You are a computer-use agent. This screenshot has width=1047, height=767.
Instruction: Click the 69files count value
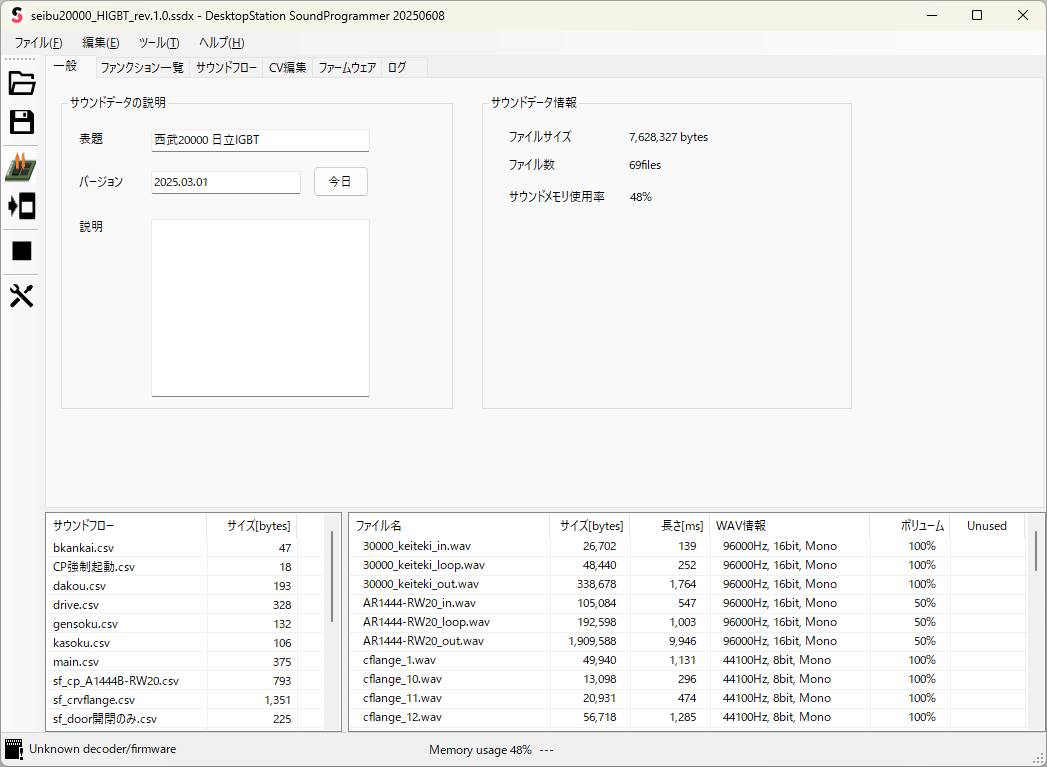[645, 165]
